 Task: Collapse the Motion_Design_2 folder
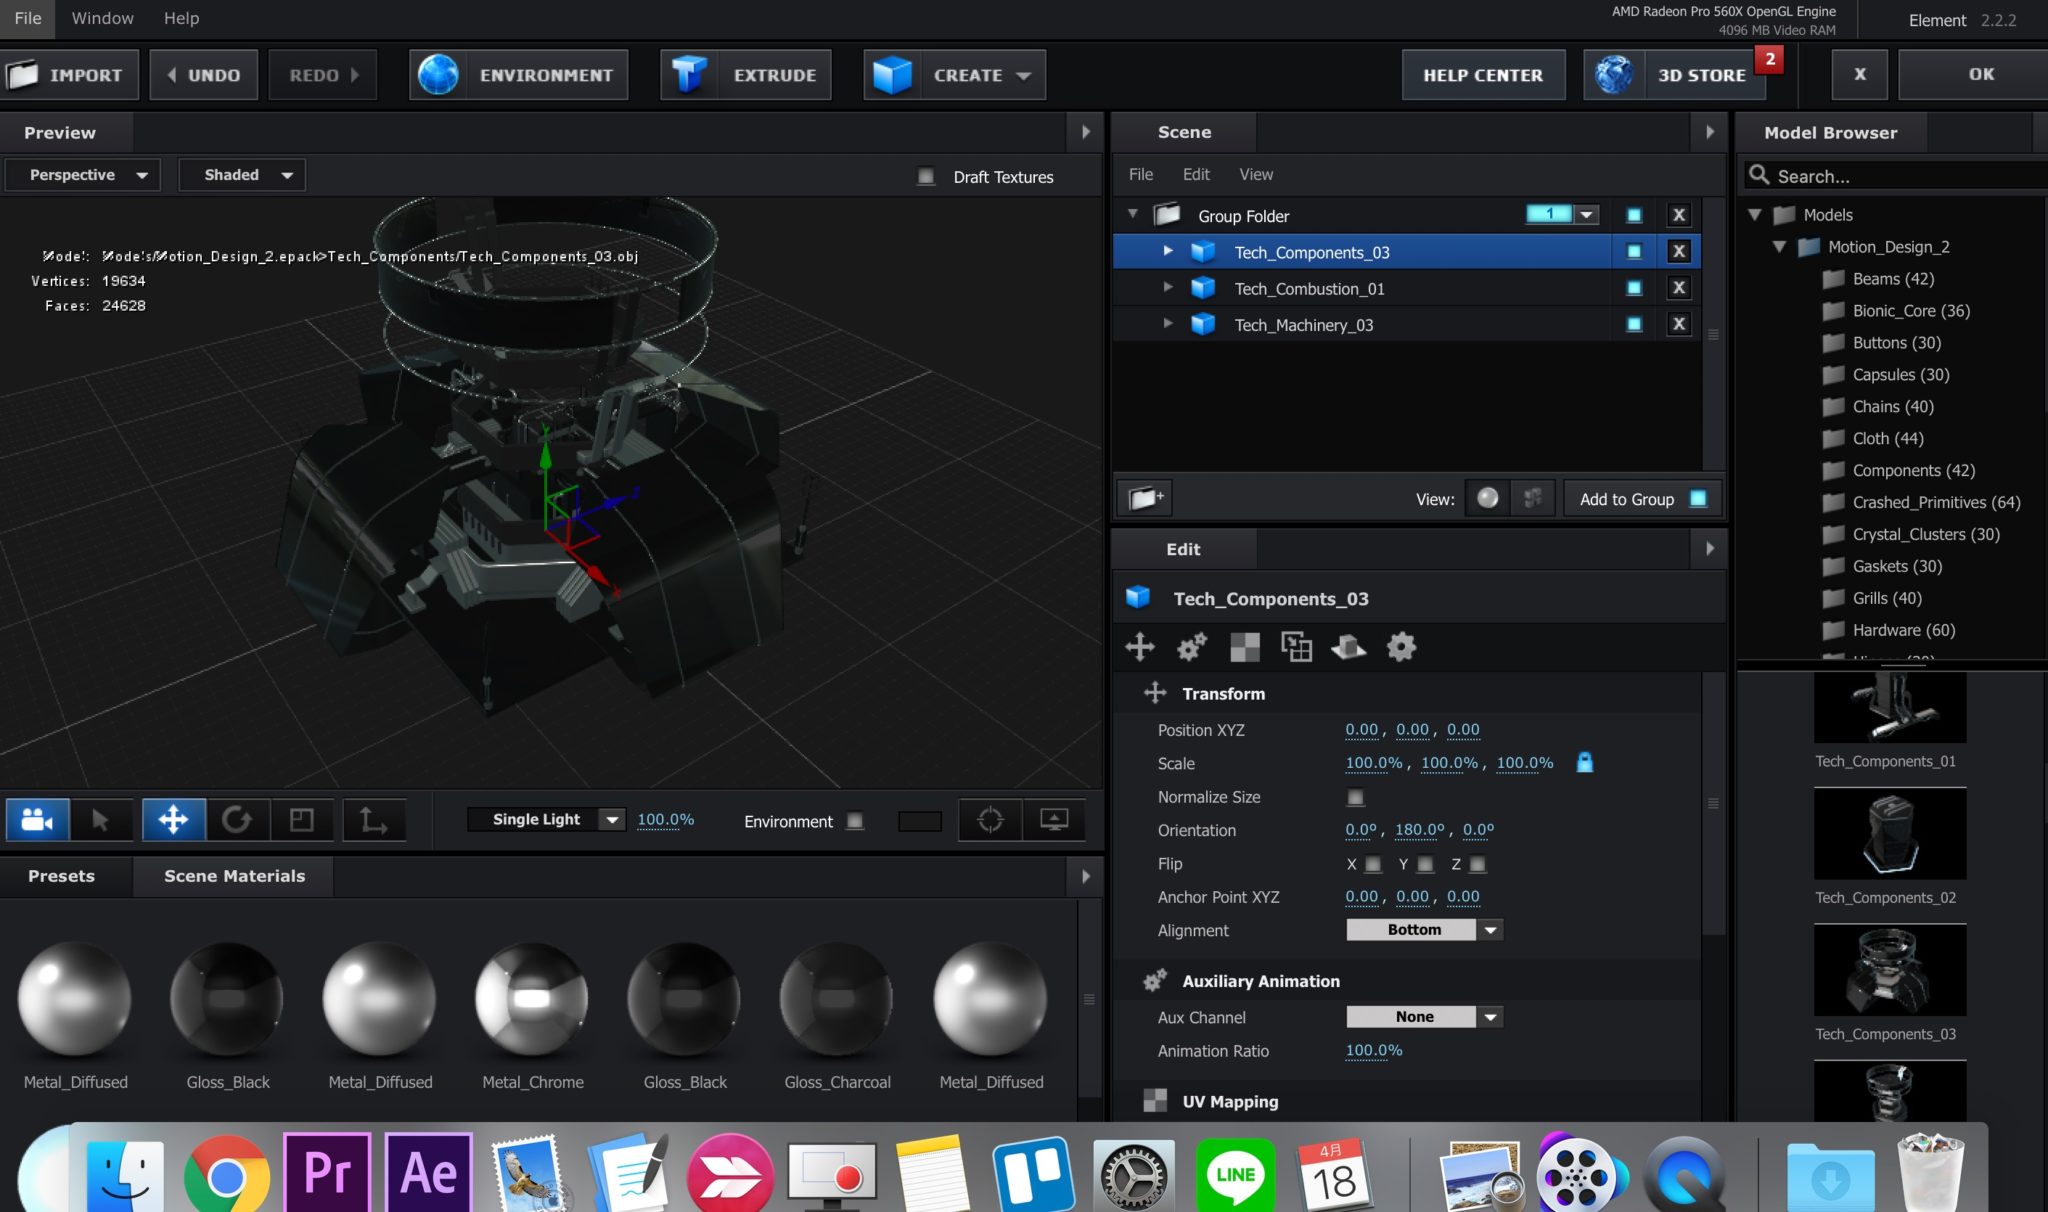[x=1778, y=247]
